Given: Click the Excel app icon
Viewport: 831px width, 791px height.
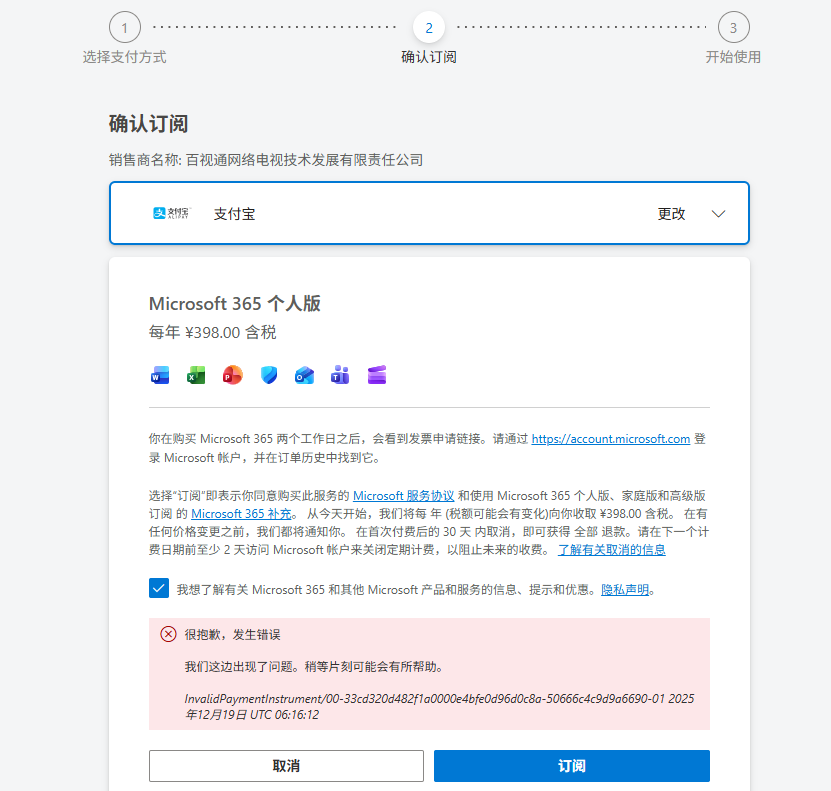Looking at the screenshot, I should pos(196,375).
